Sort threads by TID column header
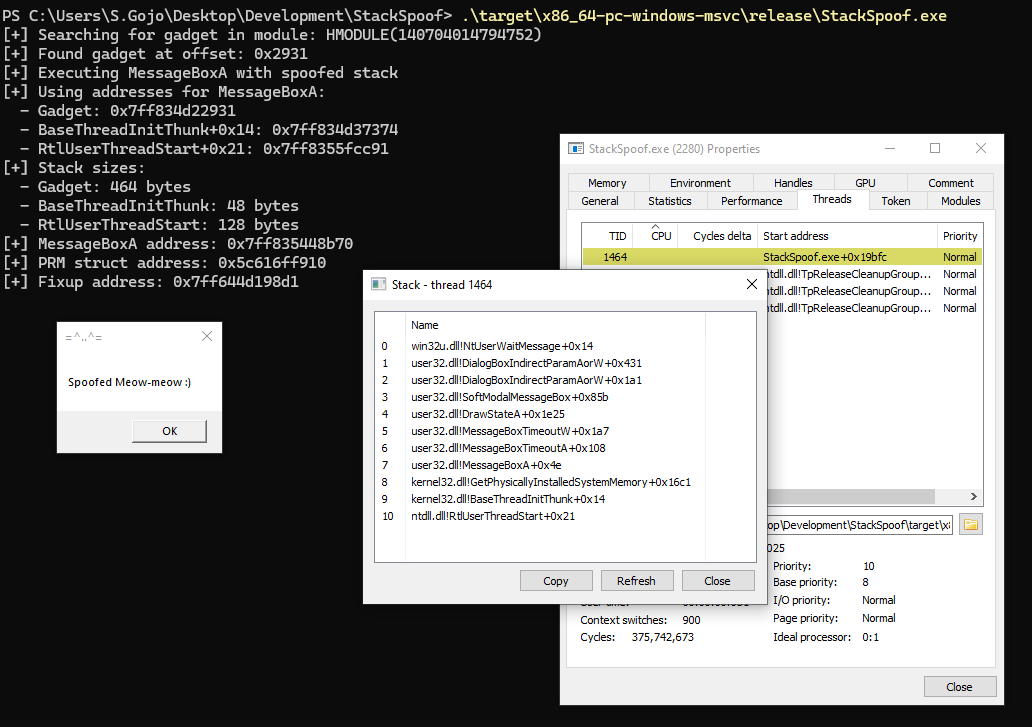This screenshot has height=727, width=1032. [607, 236]
